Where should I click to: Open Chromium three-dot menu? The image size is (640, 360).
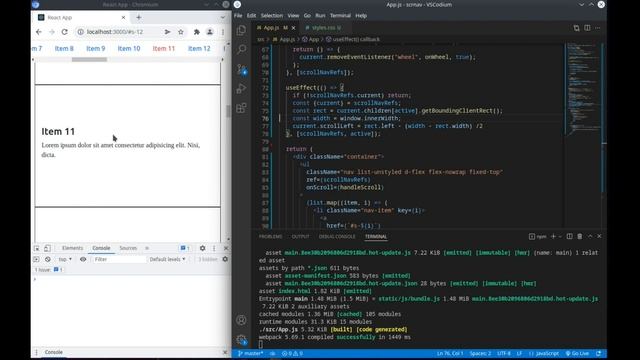point(223,32)
